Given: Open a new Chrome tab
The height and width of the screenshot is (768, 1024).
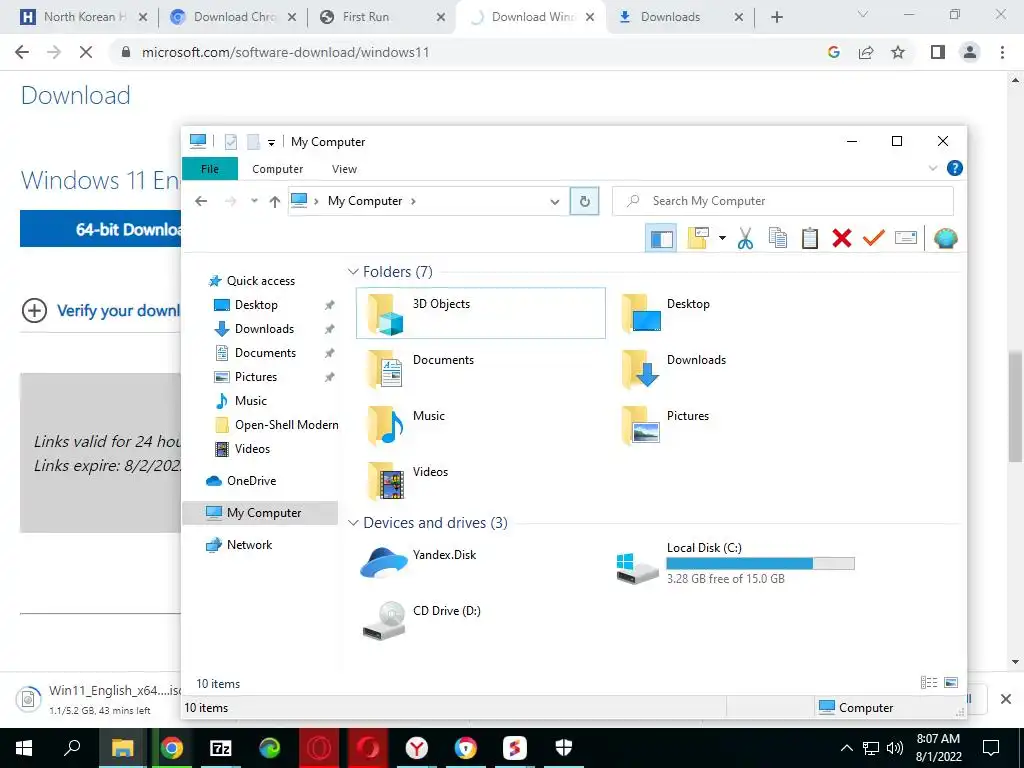Looking at the screenshot, I should 776,18.
